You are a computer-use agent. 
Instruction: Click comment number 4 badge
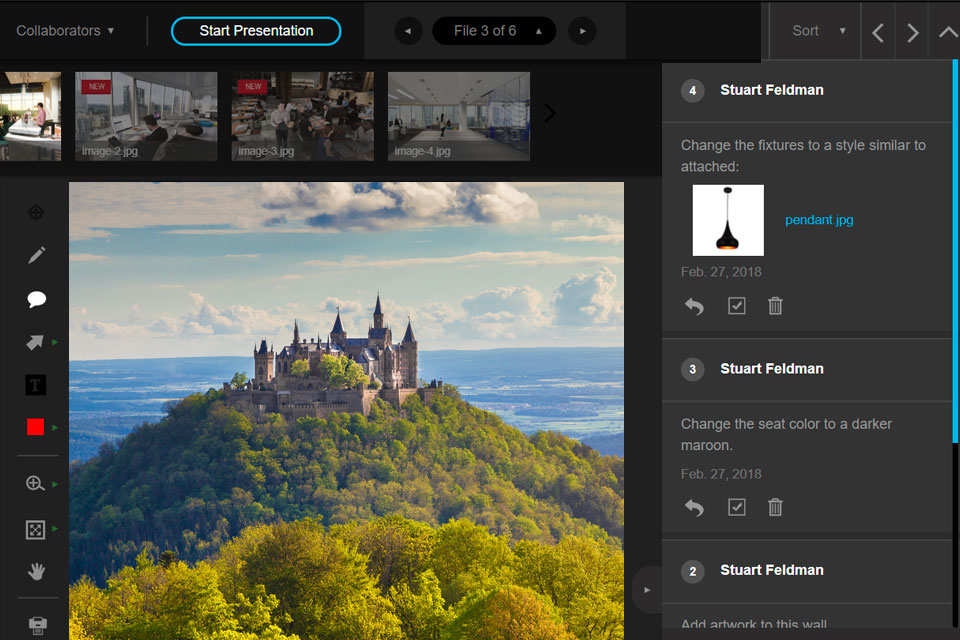point(692,91)
